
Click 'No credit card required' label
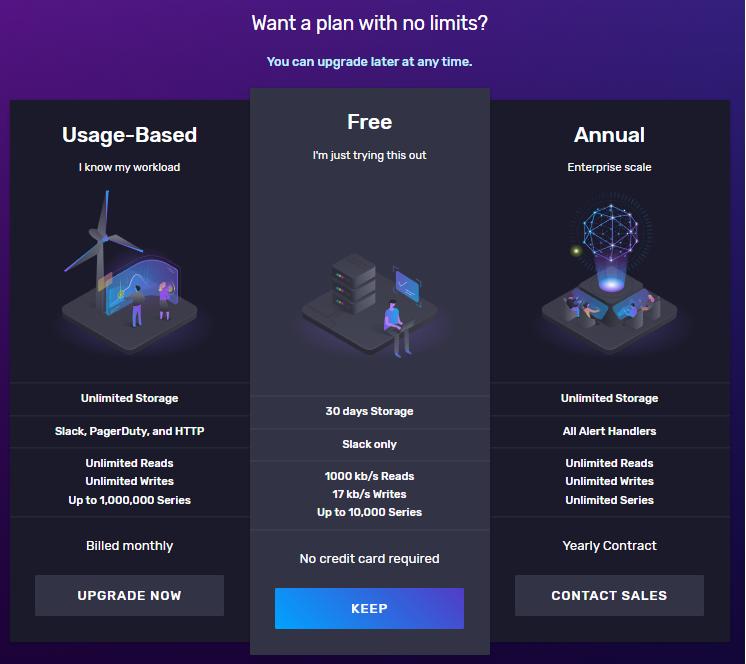370,558
